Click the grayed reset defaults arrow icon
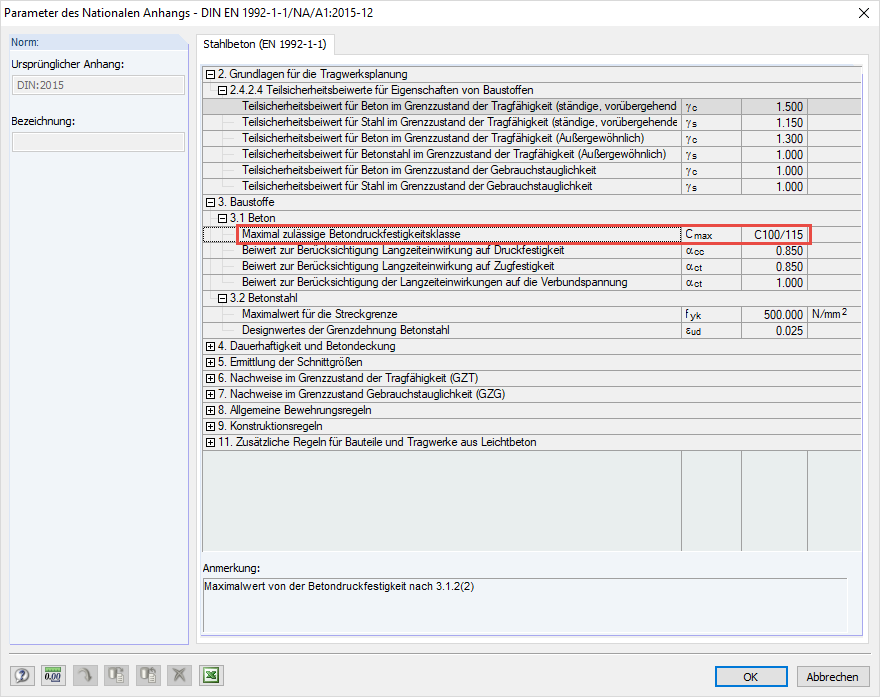Screen dimensions: 880x697 85,675
